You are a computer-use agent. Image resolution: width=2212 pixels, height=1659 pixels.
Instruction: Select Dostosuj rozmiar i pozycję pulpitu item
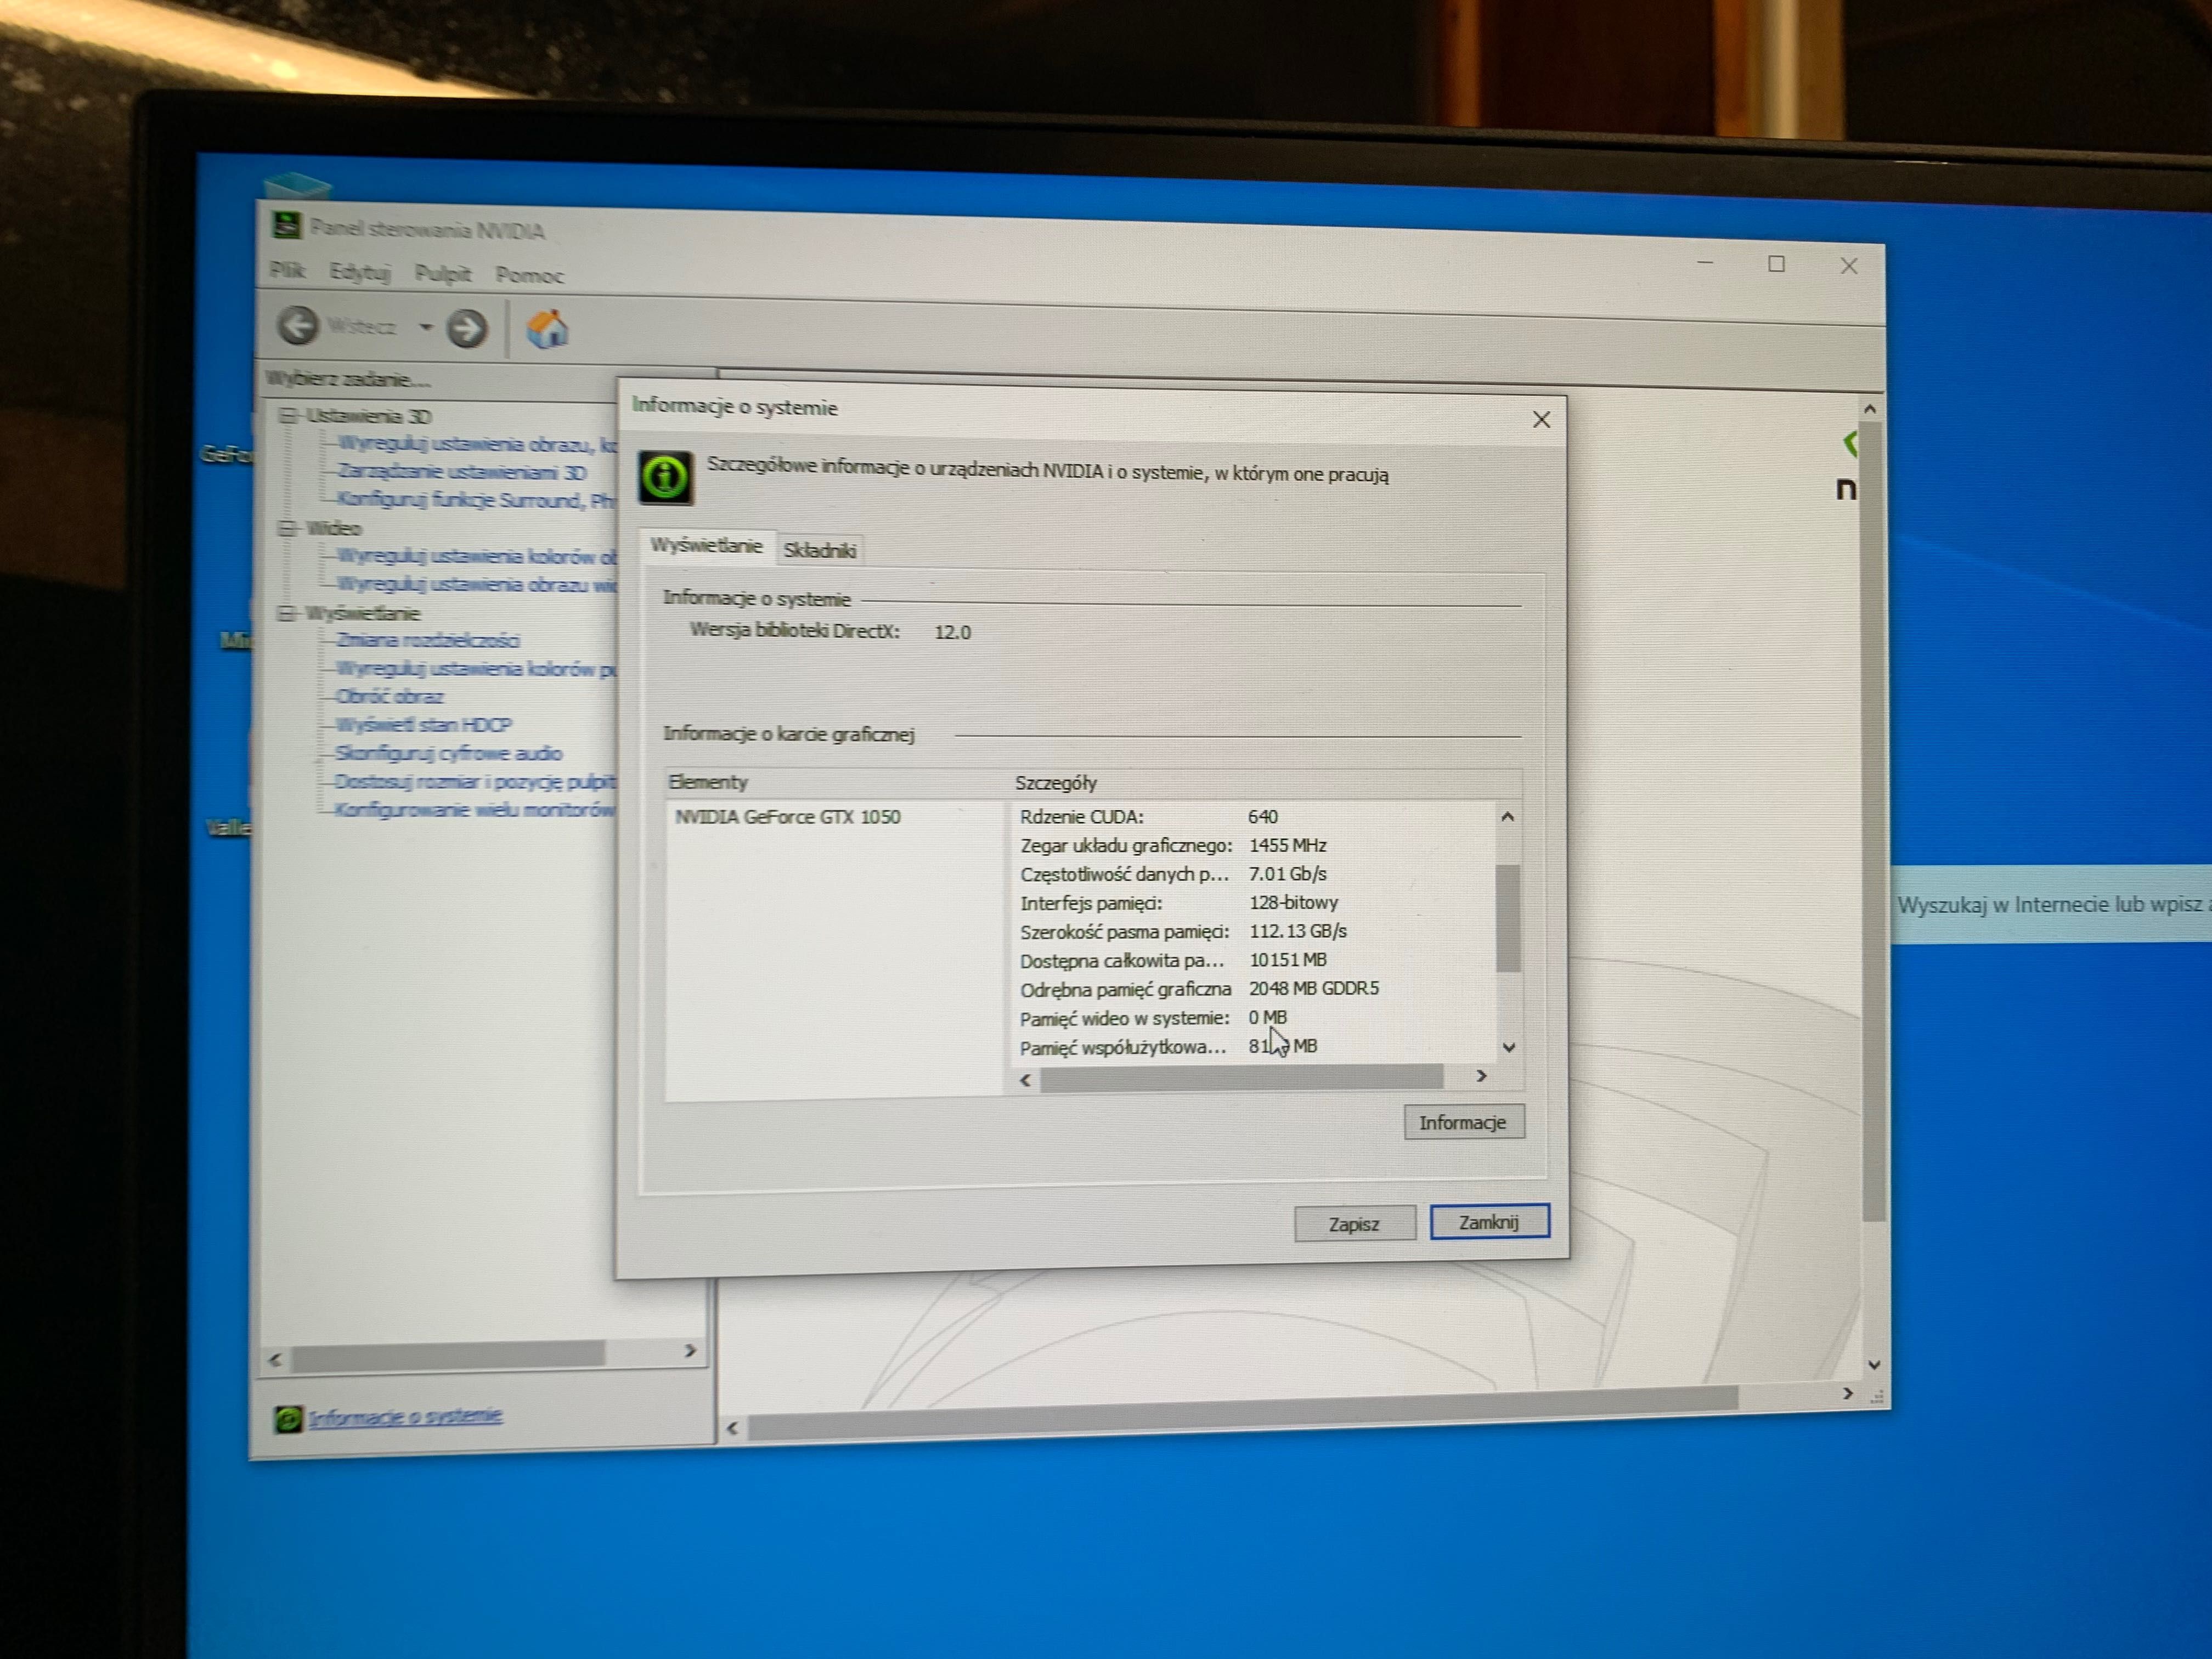[x=475, y=781]
